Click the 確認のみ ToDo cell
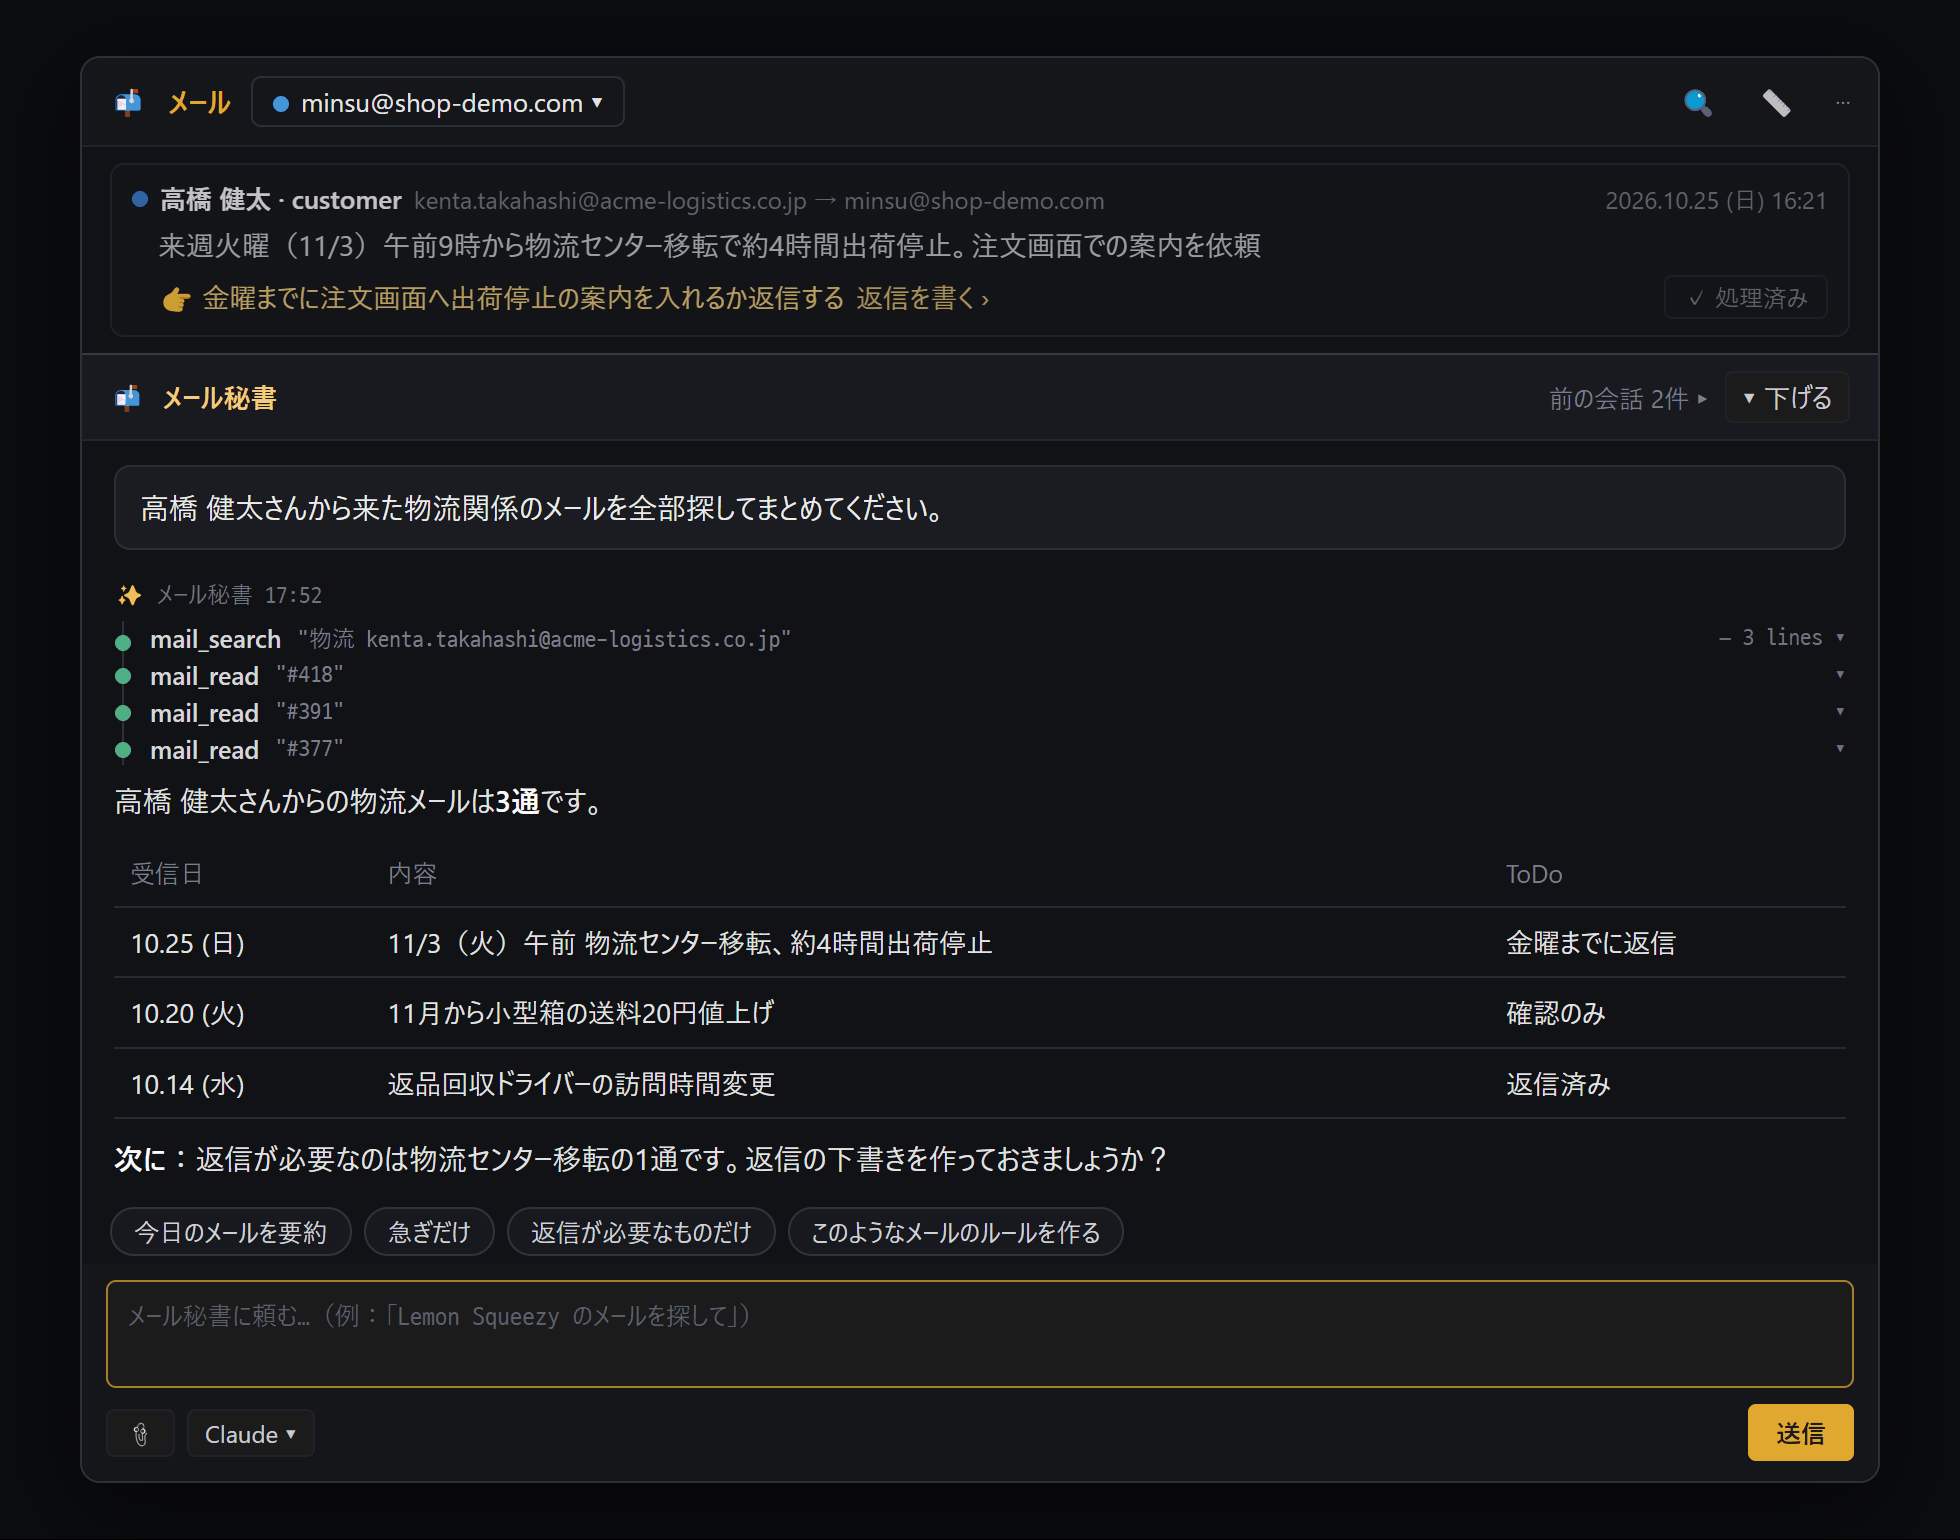Screen dimensions: 1960x1540 tap(1555, 1013)
